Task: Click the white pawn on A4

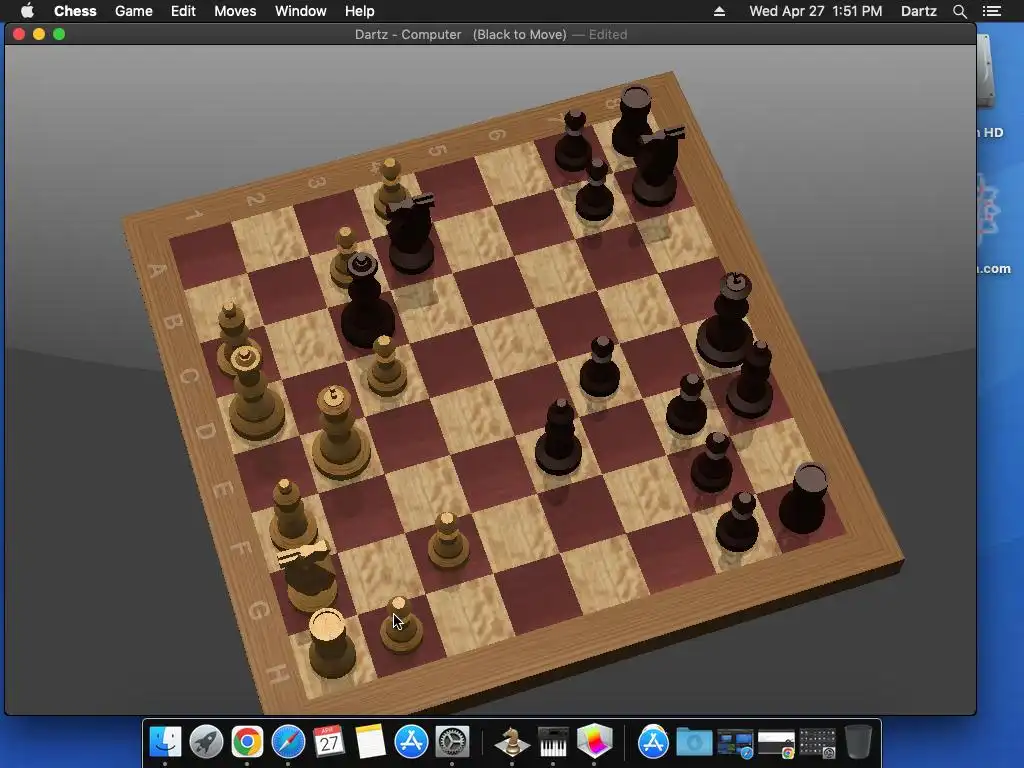Action: point(391,188)
